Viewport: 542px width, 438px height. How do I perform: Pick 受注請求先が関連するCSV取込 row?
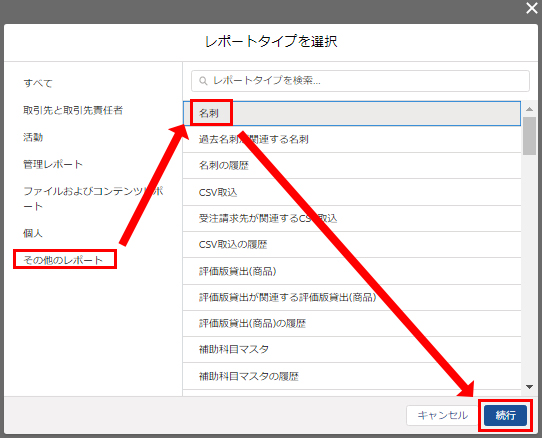click(352, 218)
